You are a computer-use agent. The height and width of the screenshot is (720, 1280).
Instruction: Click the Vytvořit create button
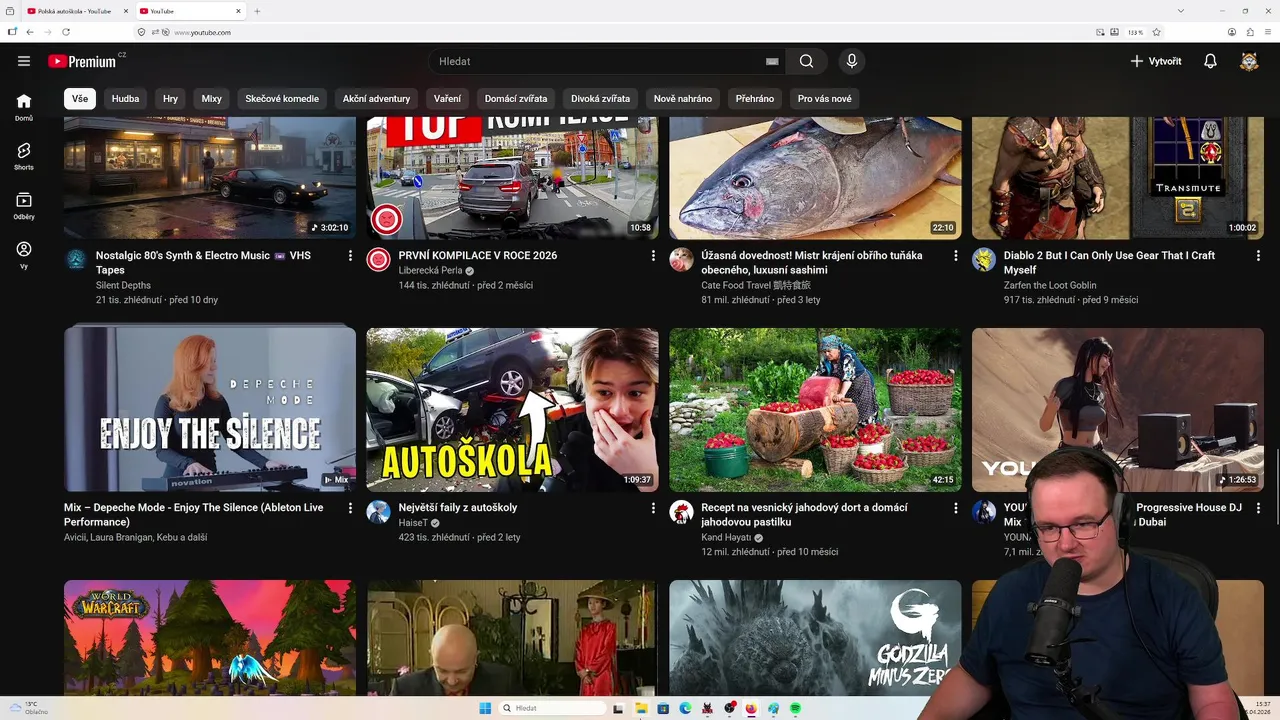tap(1155, 61)
